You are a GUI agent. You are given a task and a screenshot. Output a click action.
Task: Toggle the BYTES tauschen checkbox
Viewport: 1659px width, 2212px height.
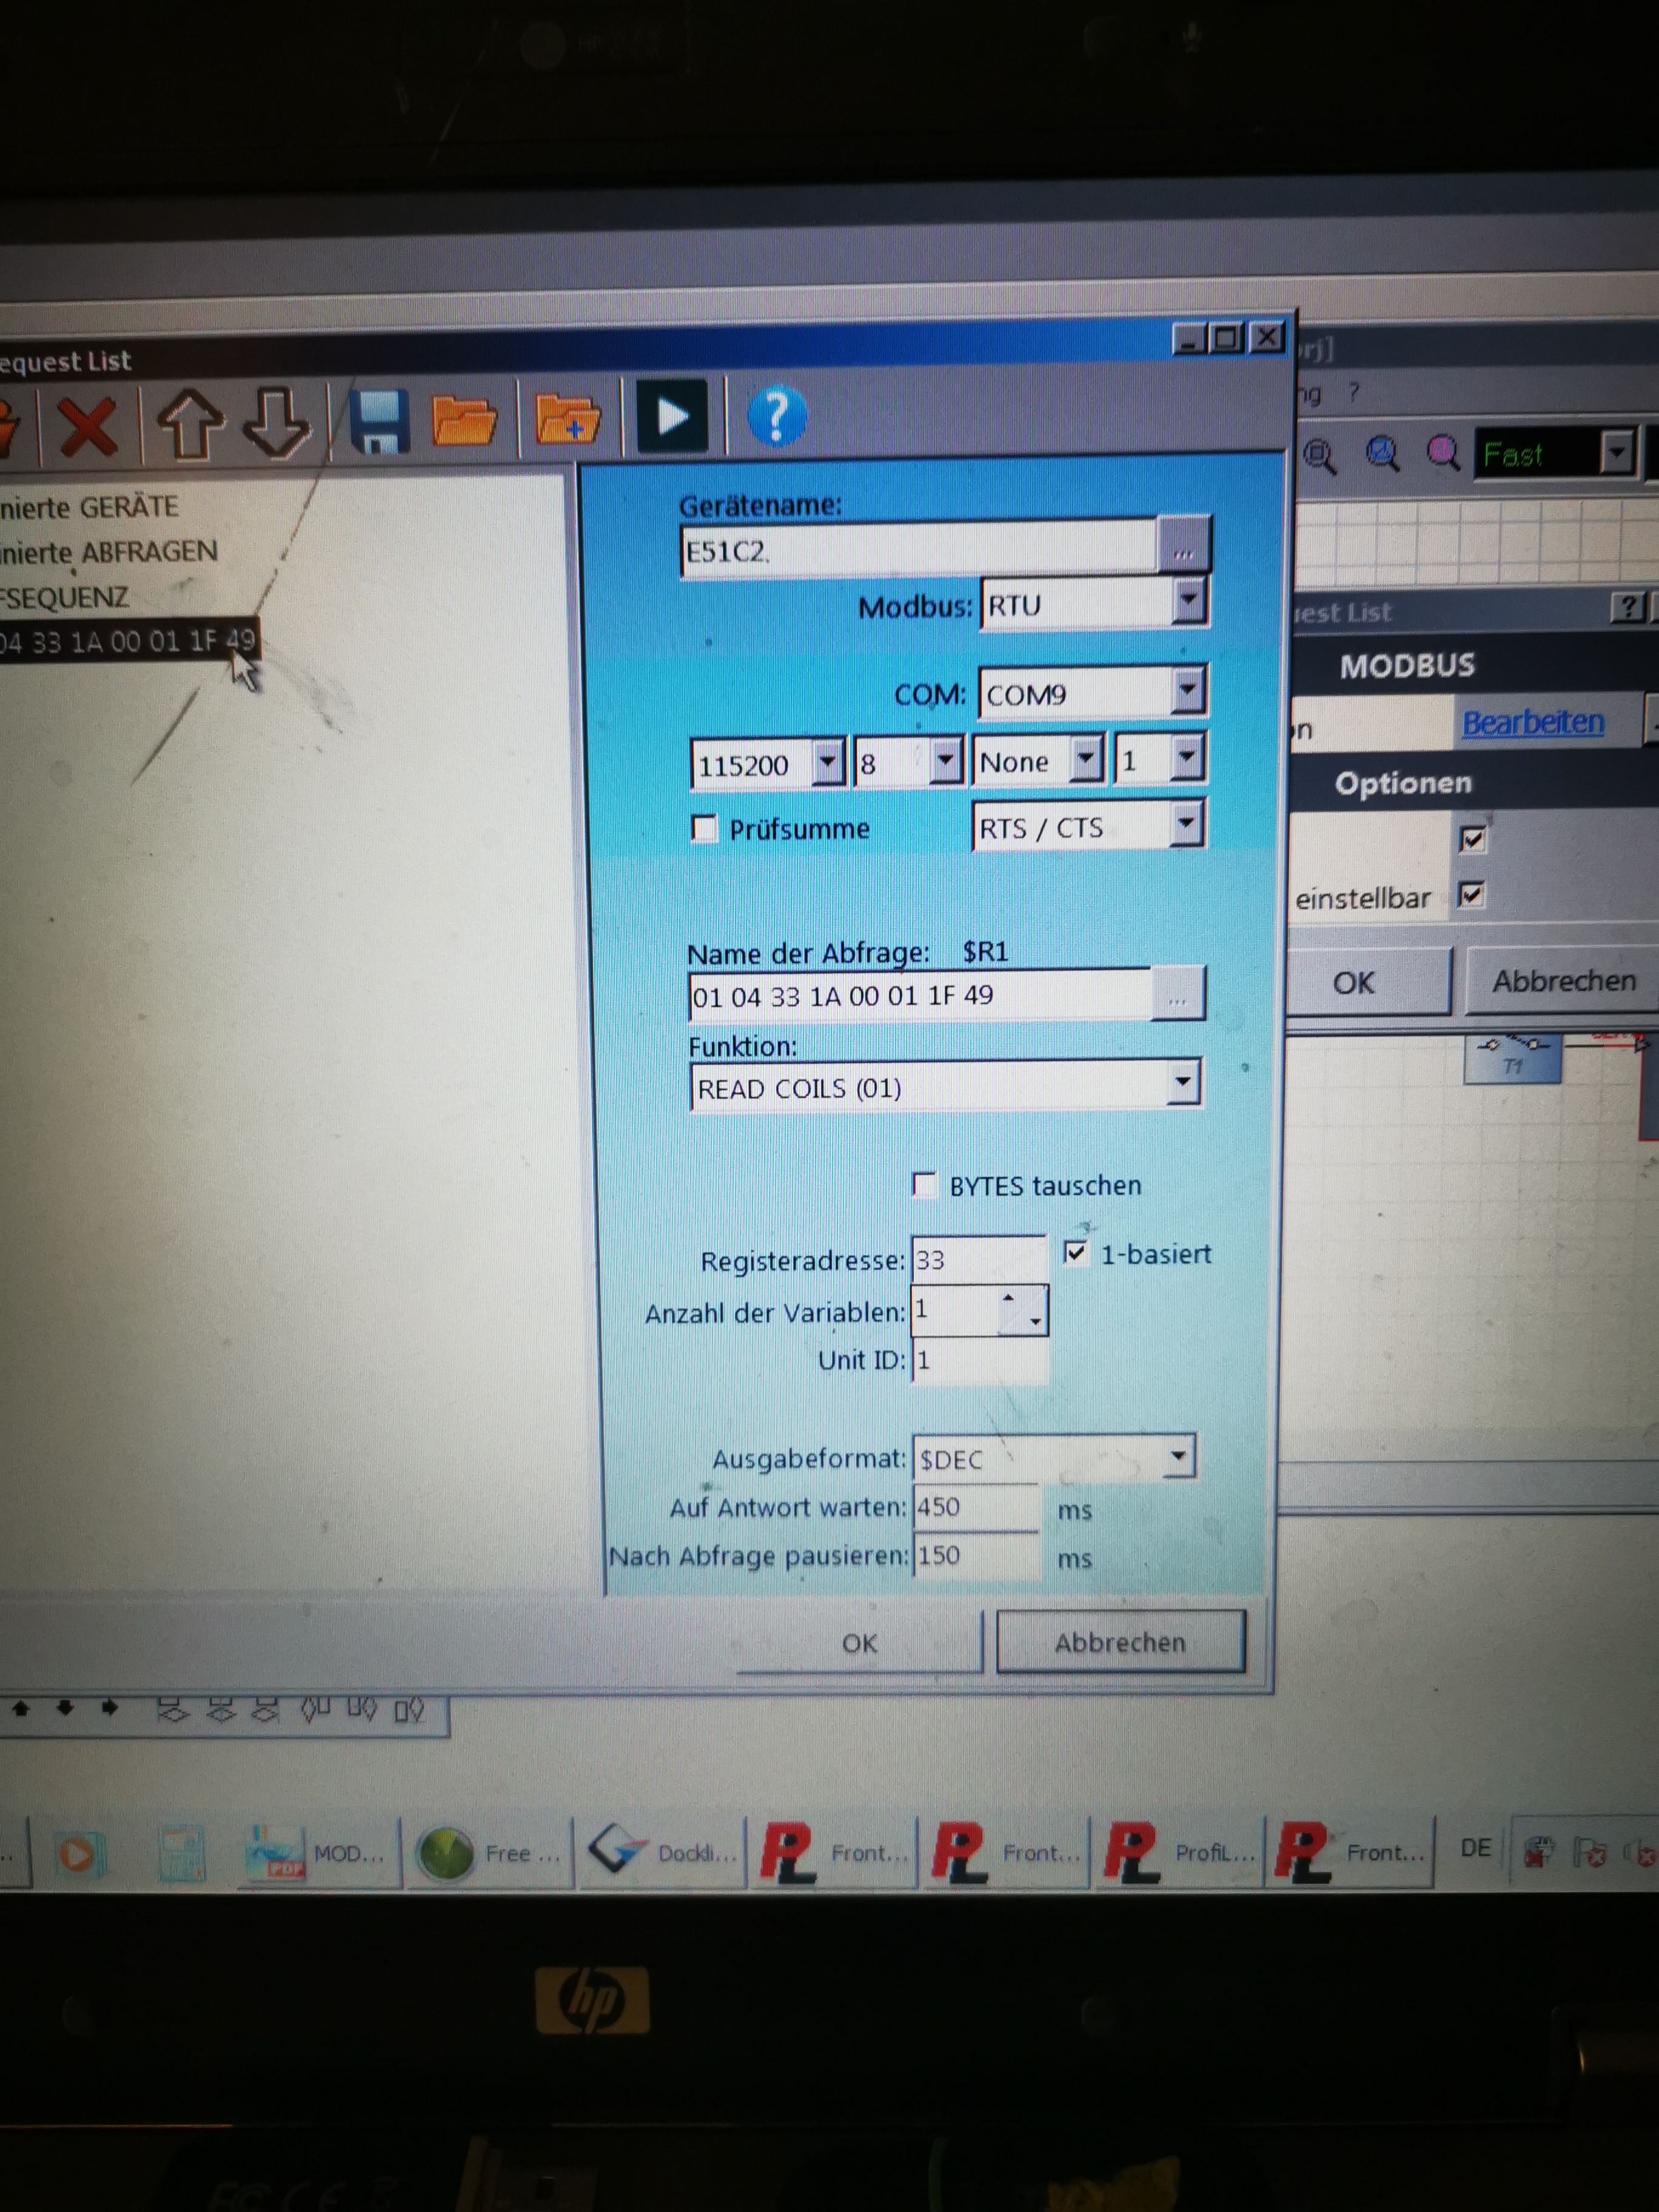pos(925,1185)
